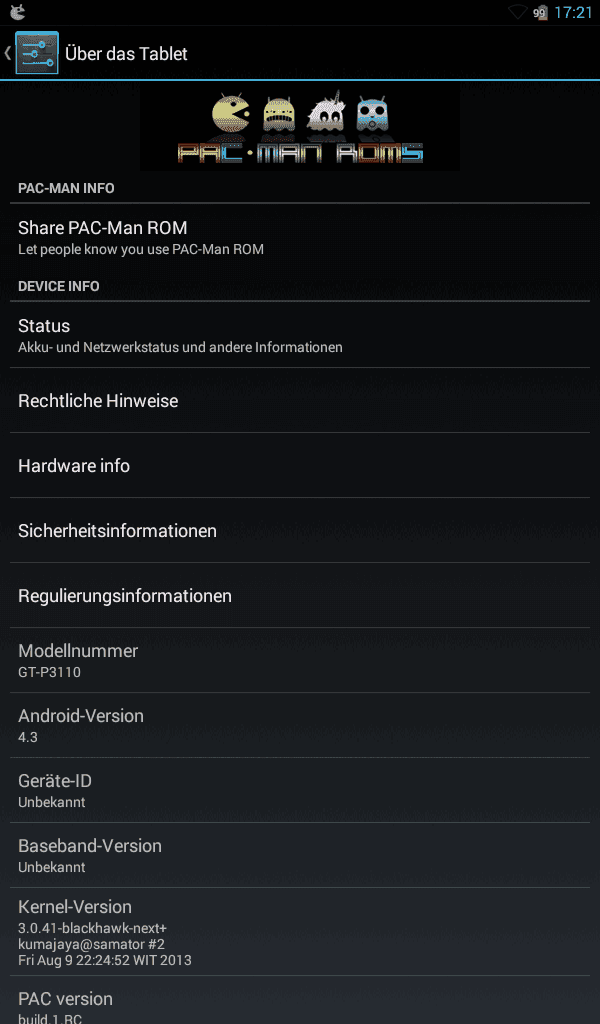Tap the 17:21 clock in status bar
The height and width of the screenshot is (1024, 600).
point(573,12)
